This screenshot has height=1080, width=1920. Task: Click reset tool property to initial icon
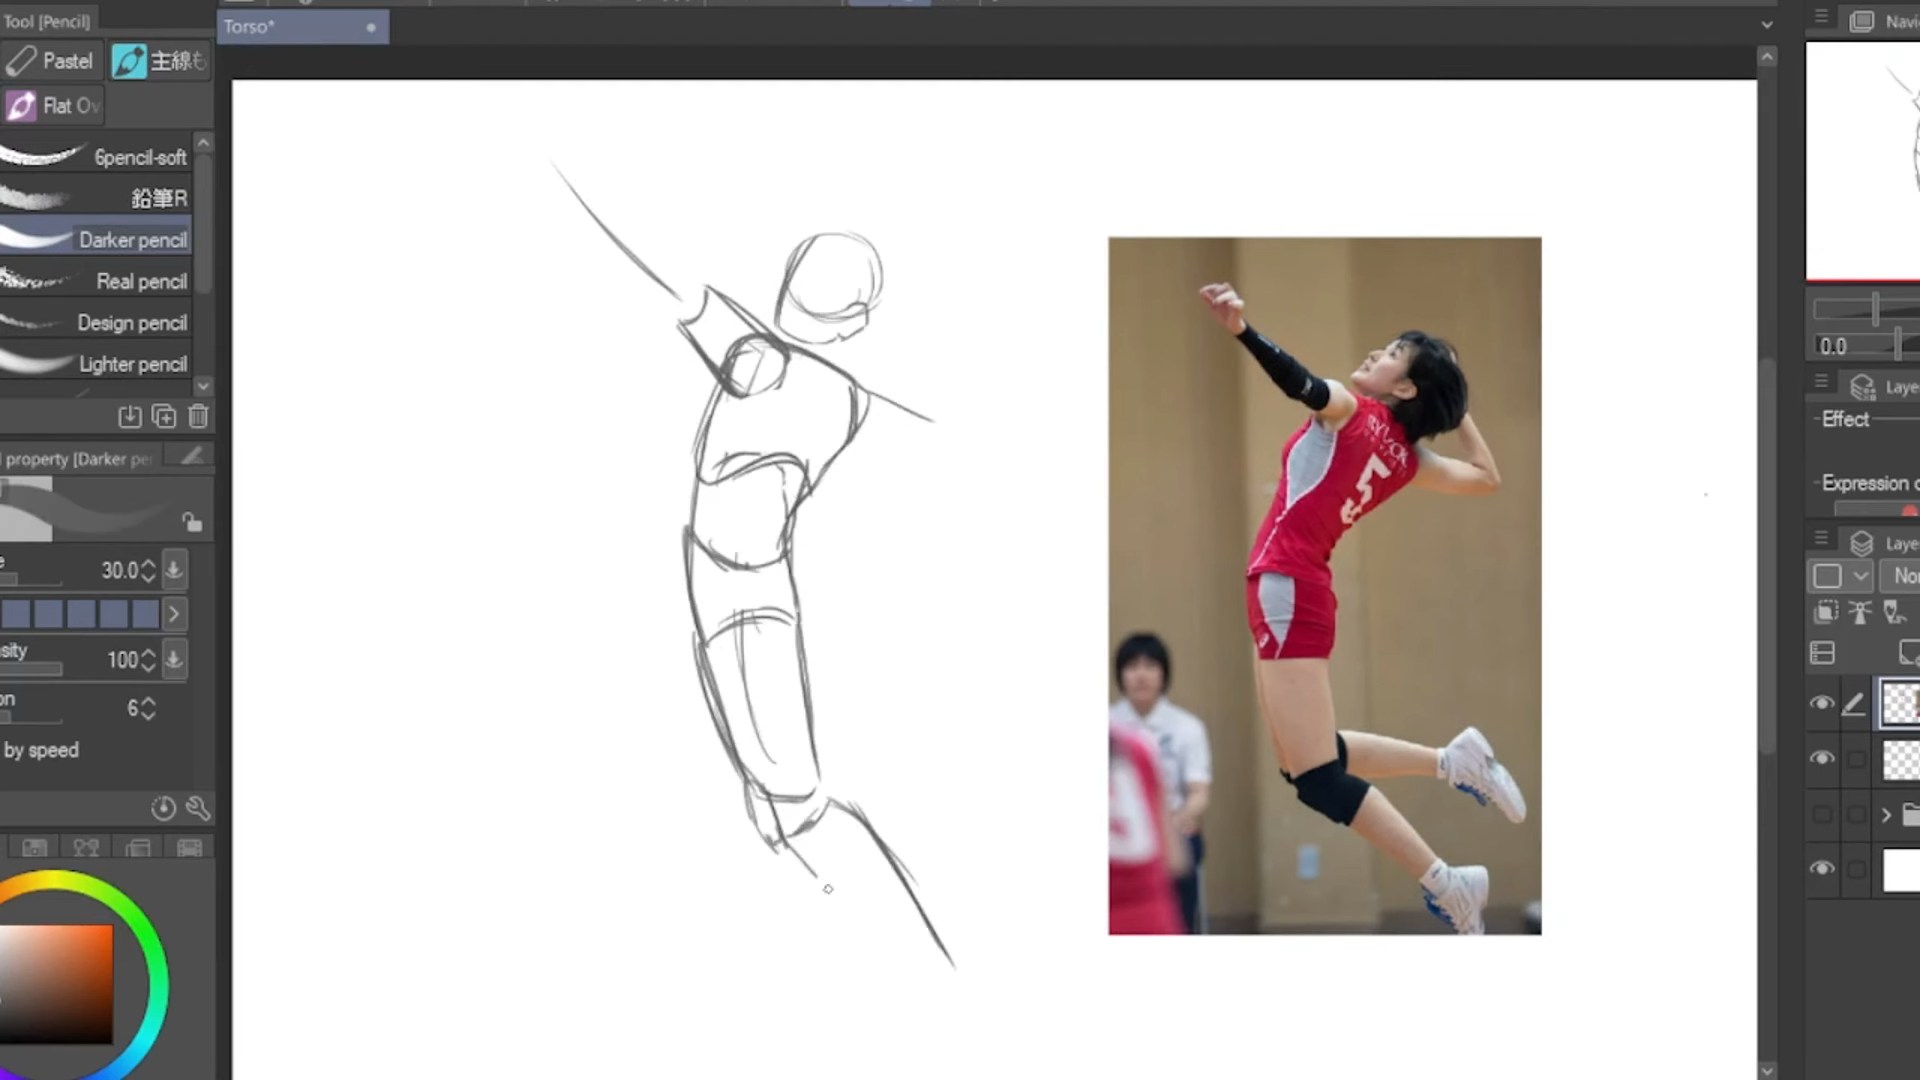(x=163, y=808)
